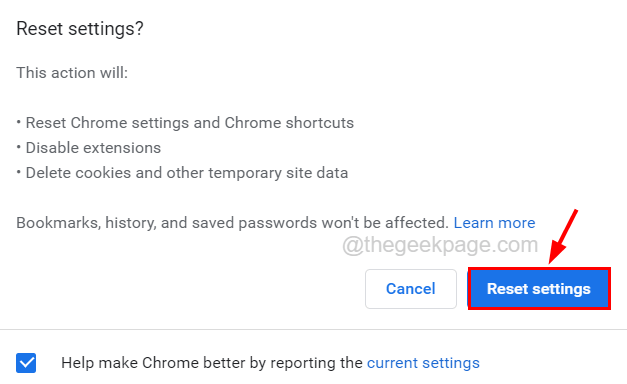Click the "Help make Chrome better" label
The image size is (627, 384).
212,363
